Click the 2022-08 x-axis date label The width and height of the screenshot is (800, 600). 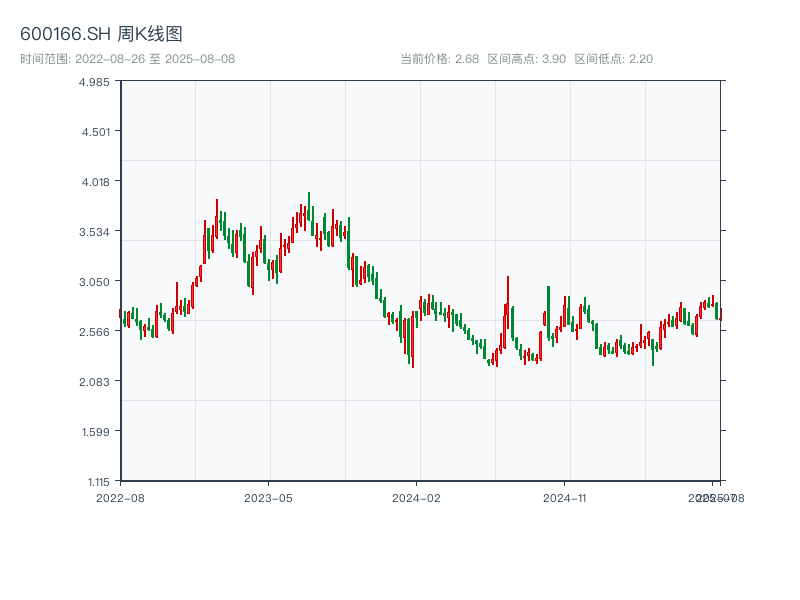tap(120, 497)
